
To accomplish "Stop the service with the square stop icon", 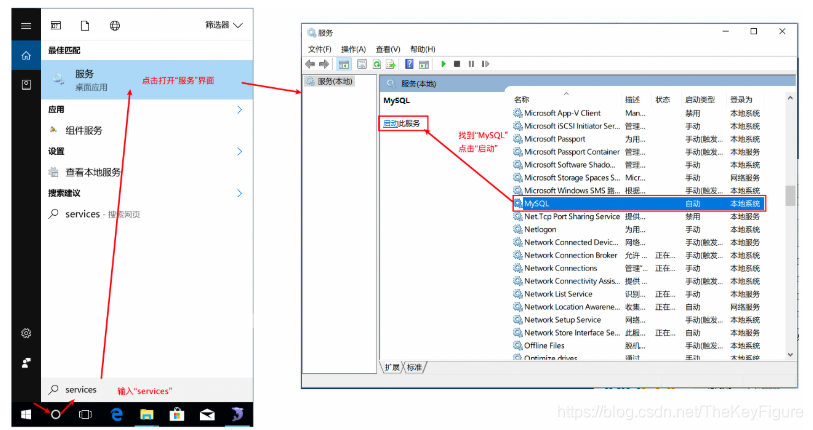I will coord(457,64).
